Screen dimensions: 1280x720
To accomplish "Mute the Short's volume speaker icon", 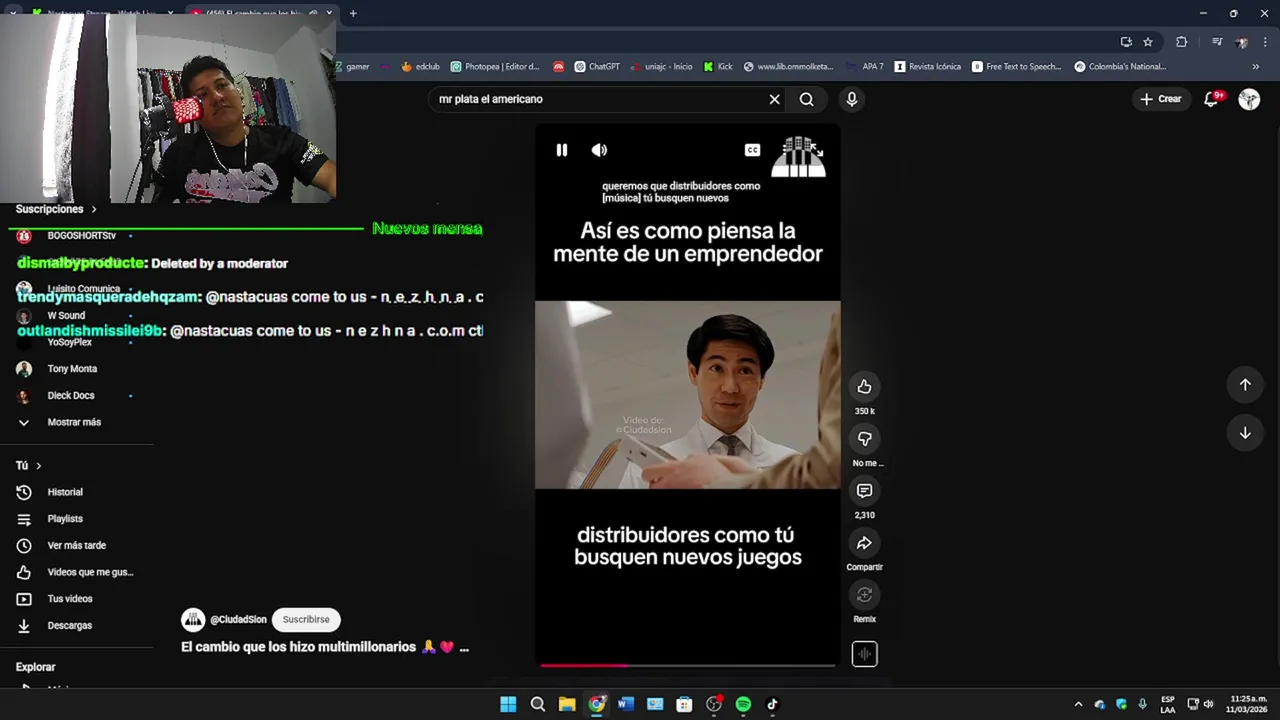I will point(599,150).
